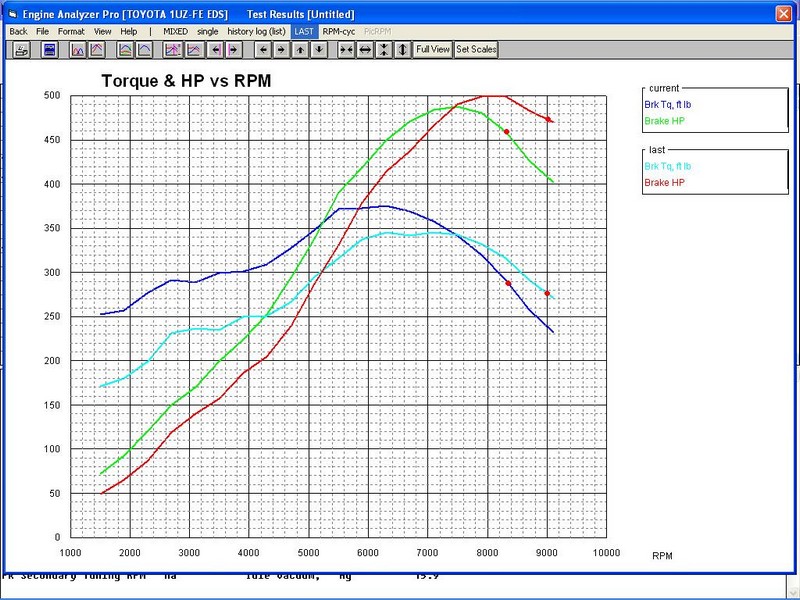Expand graph vertically with up-down arrow icon
Viewport: 800px width, 600px height.
click(x=403, y=49)
